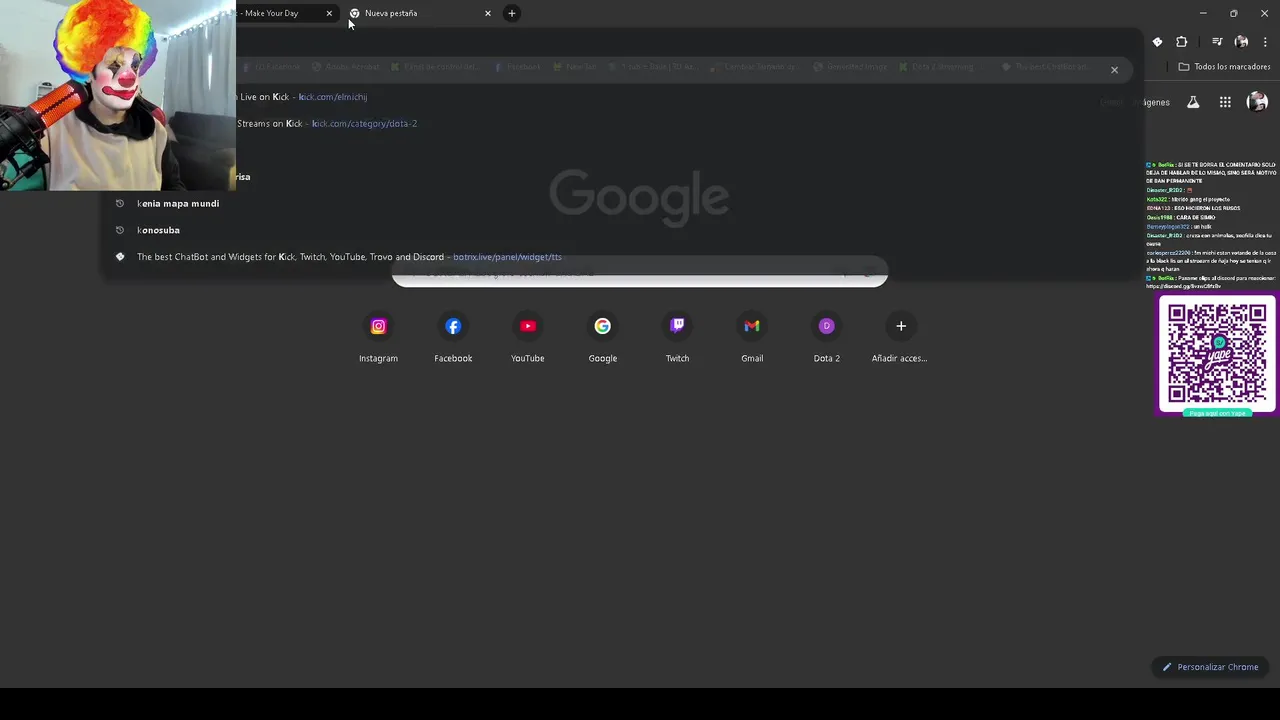Image resolution: width=1280 pixels, height=720 pixels.
Task: Select the botrix.live/panel/widget/tts suggestion
Action: tap(620, 257)
